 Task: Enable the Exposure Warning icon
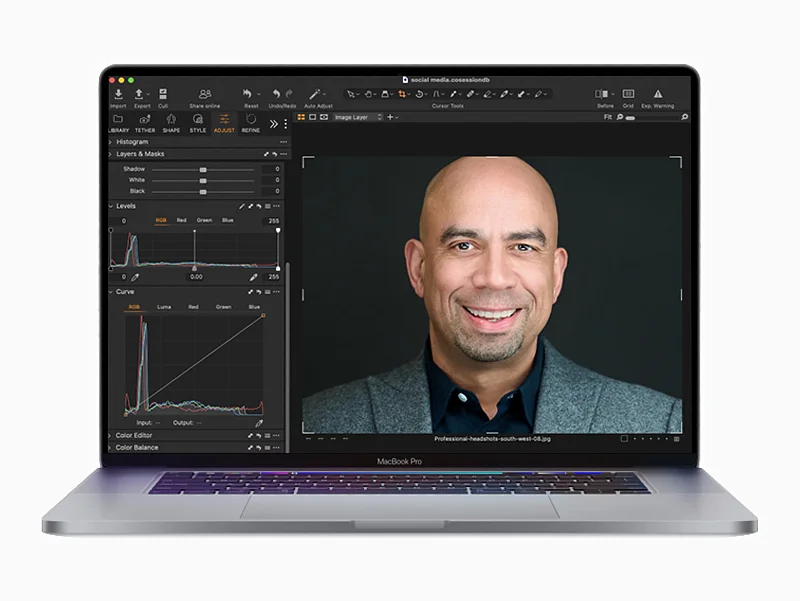[658, 94]
